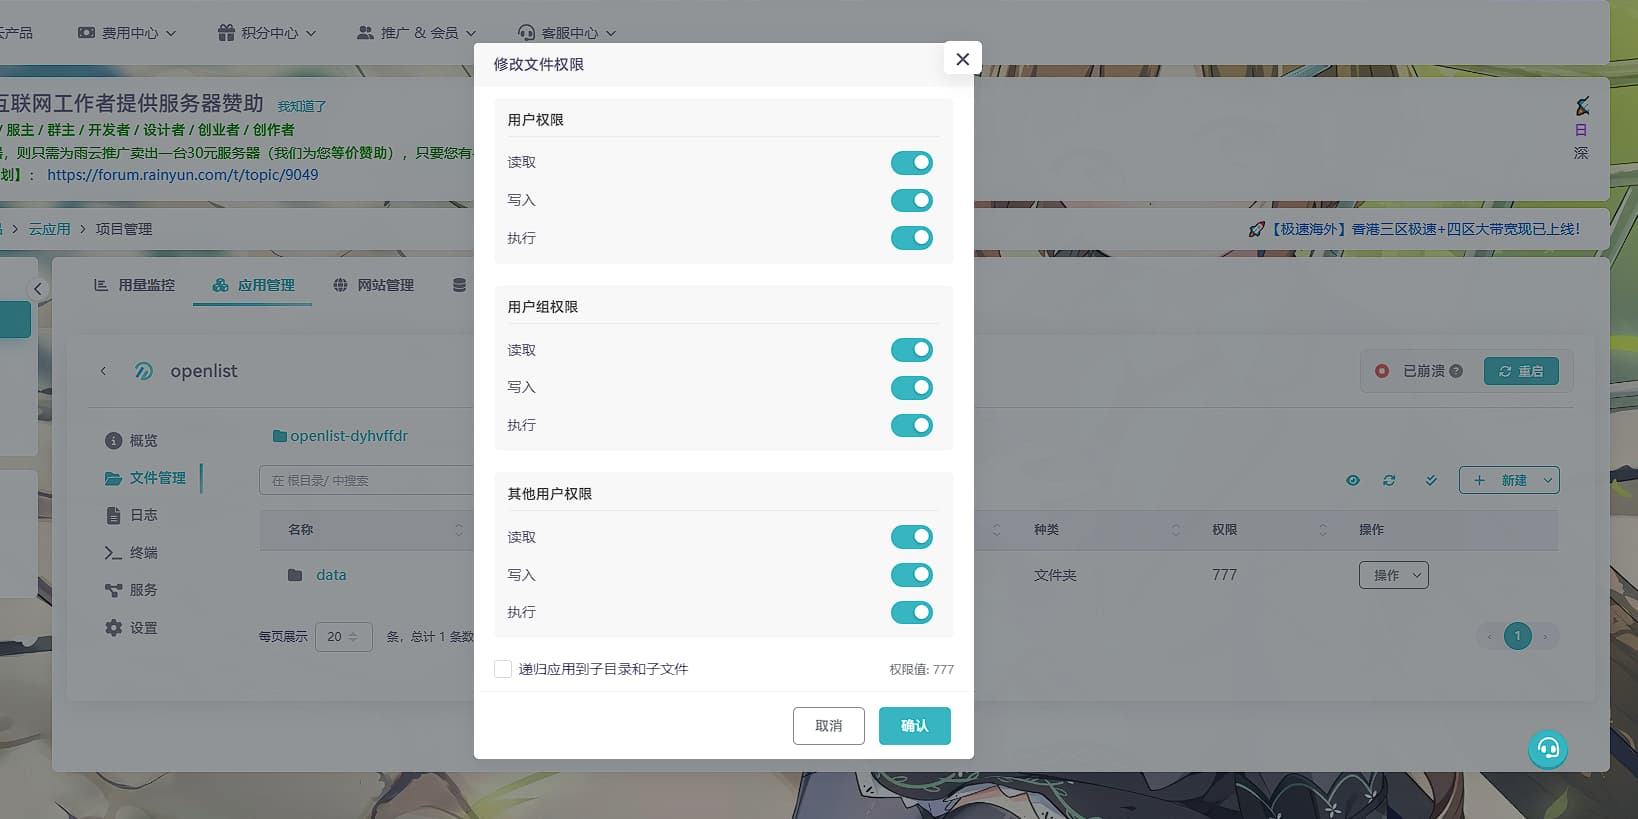Screen dimensions: 1638x819
Task: Click the help icon next to 已崩溃
Action: coord(1456,371)
